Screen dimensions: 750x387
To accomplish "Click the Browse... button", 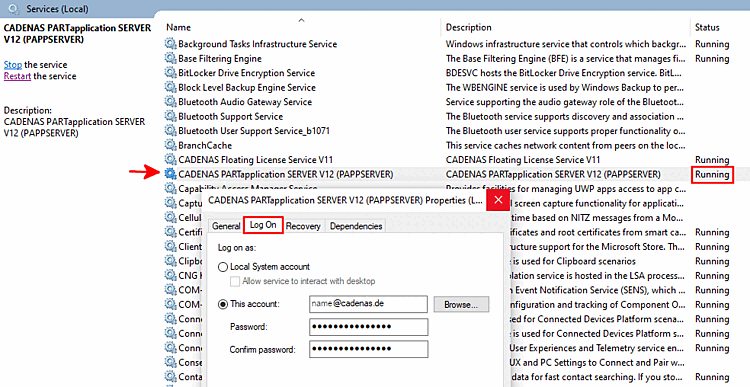I will coord(461,304).
